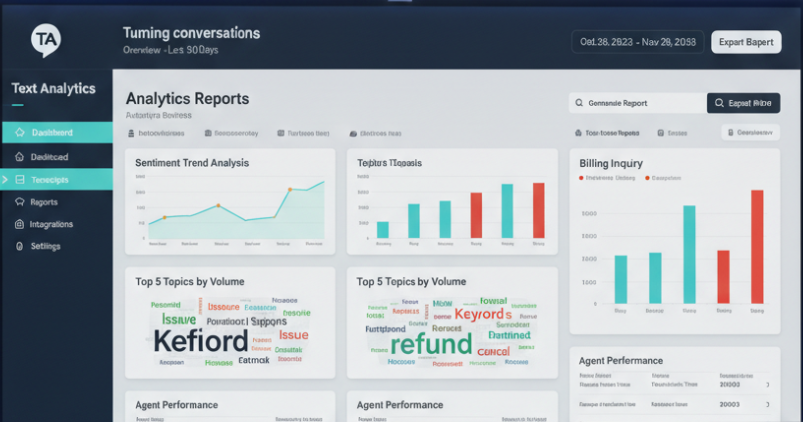Click the "refund" keyword in the word cloud
The height and width of the screenshot is (422, 803).
(431, 344)
